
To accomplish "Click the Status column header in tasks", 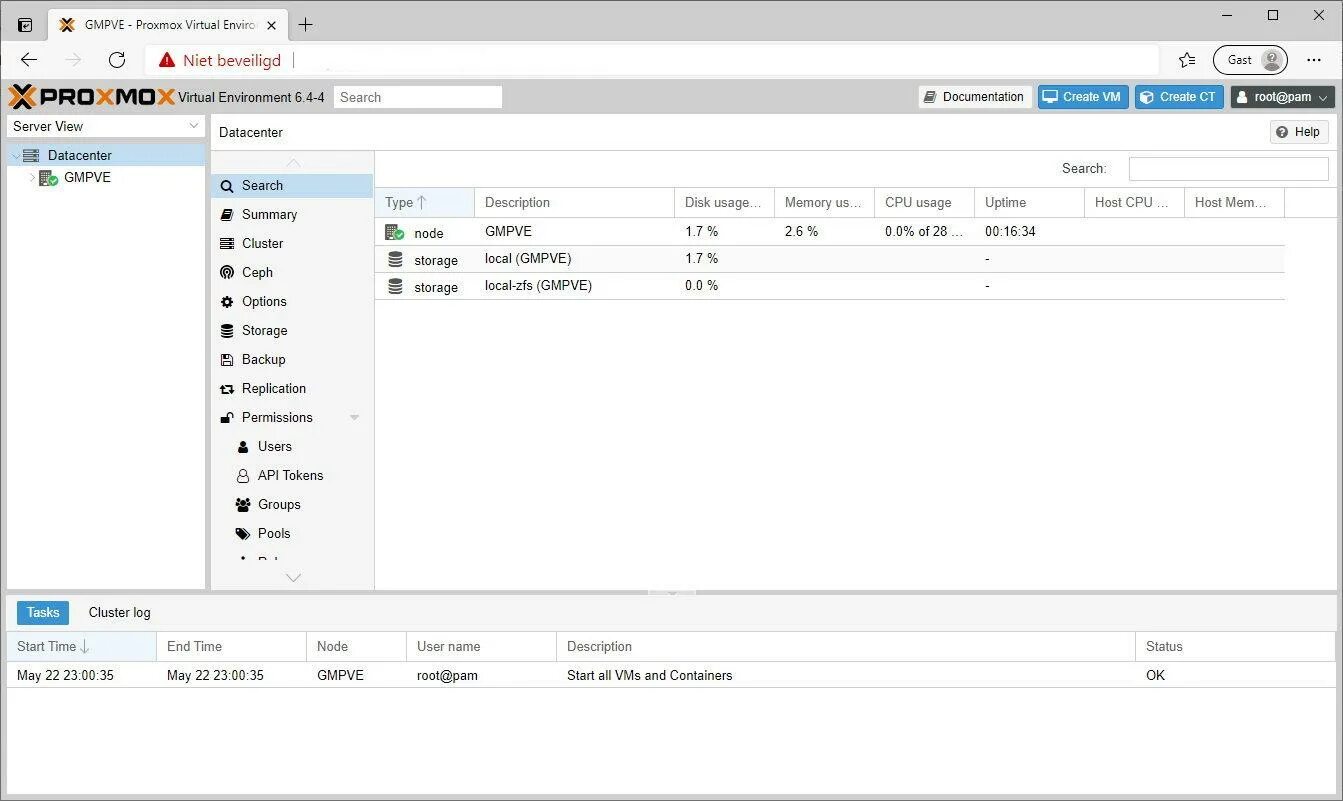I will coord(1235,646).
